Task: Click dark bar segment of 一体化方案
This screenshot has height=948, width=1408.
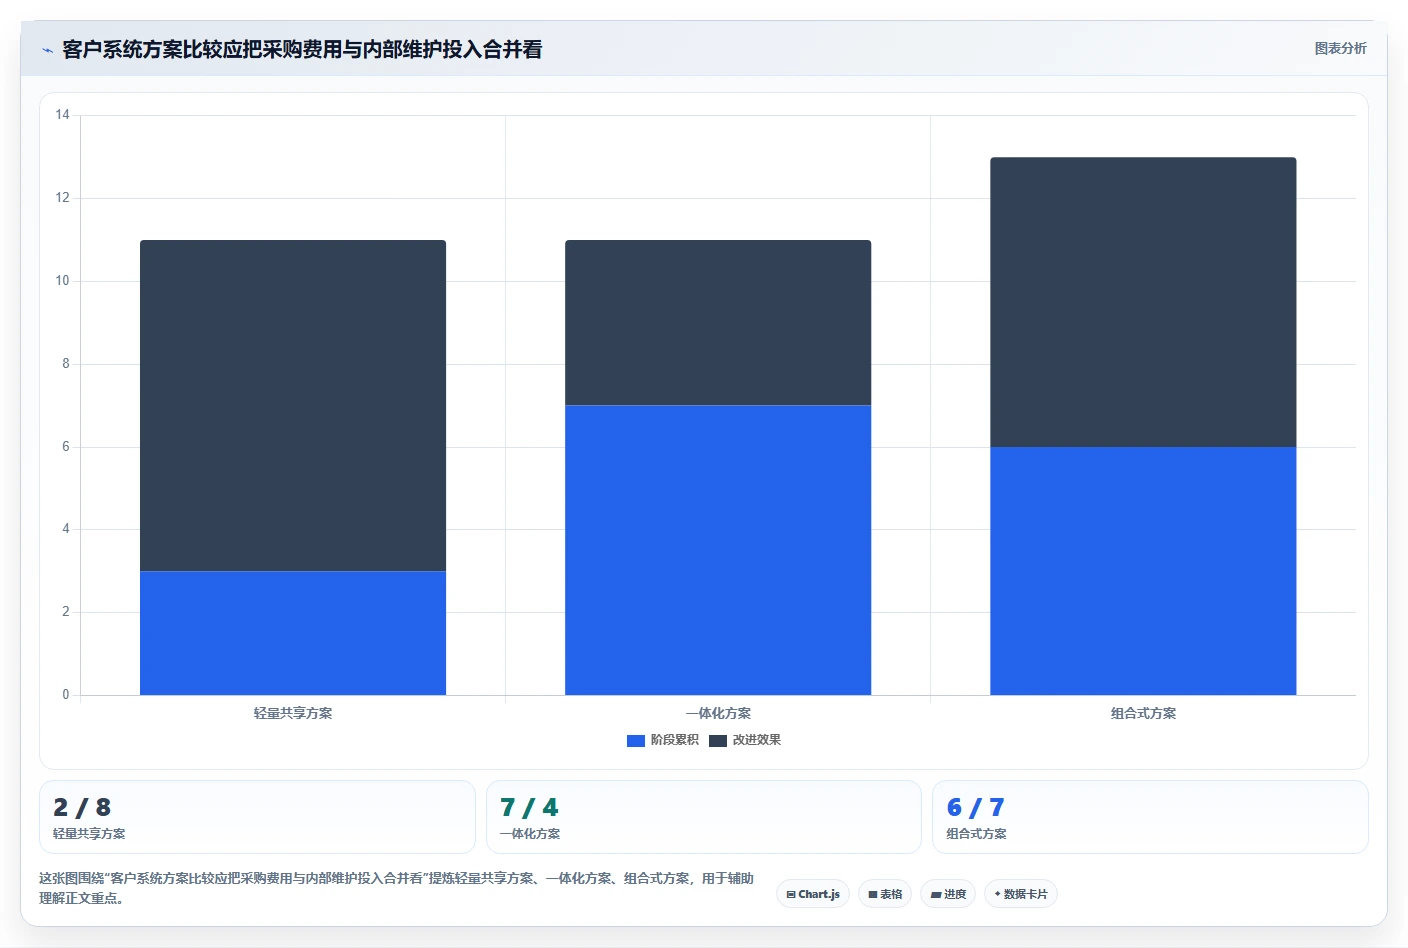Action: point(718,322)
